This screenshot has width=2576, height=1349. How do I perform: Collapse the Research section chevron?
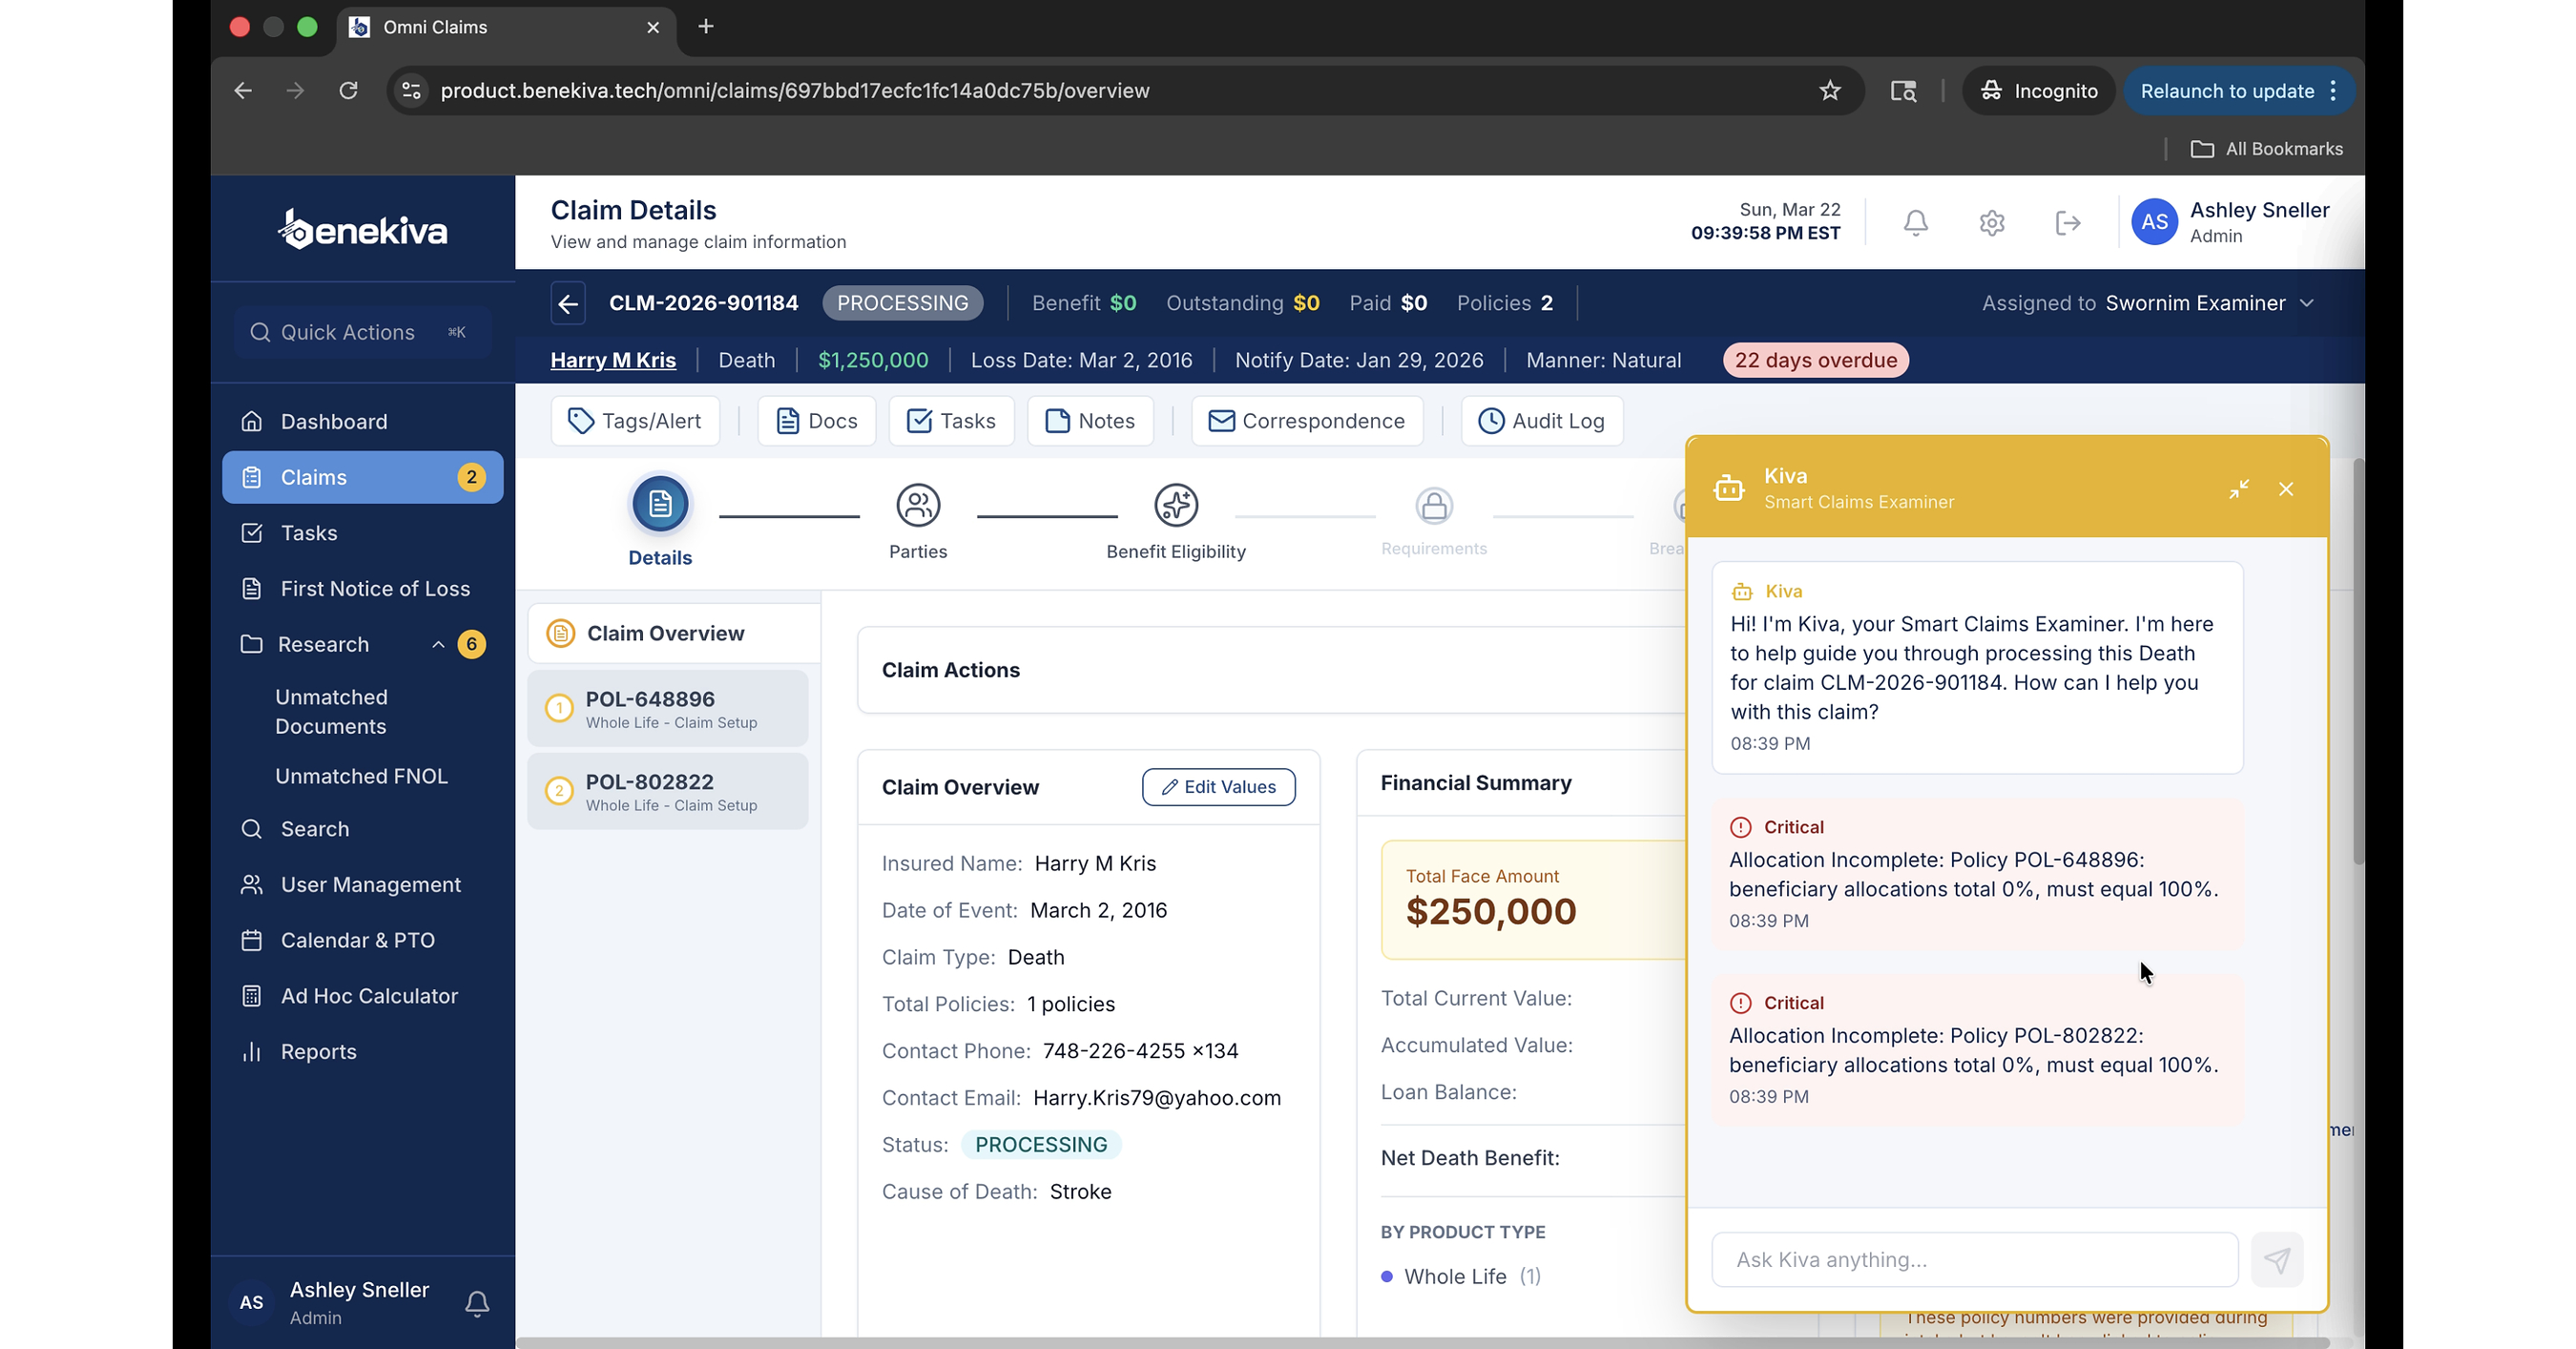click(437, 645)
